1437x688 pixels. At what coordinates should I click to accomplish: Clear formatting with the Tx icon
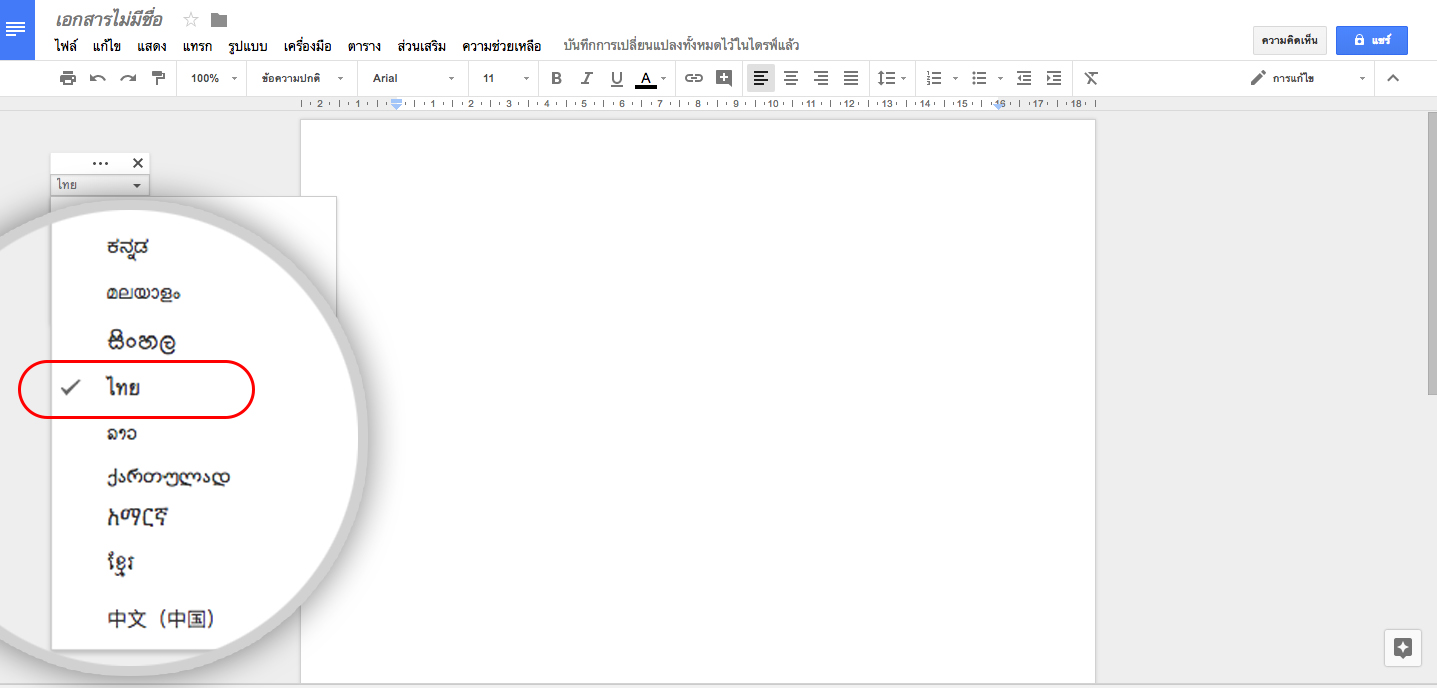pos(1091,78)
